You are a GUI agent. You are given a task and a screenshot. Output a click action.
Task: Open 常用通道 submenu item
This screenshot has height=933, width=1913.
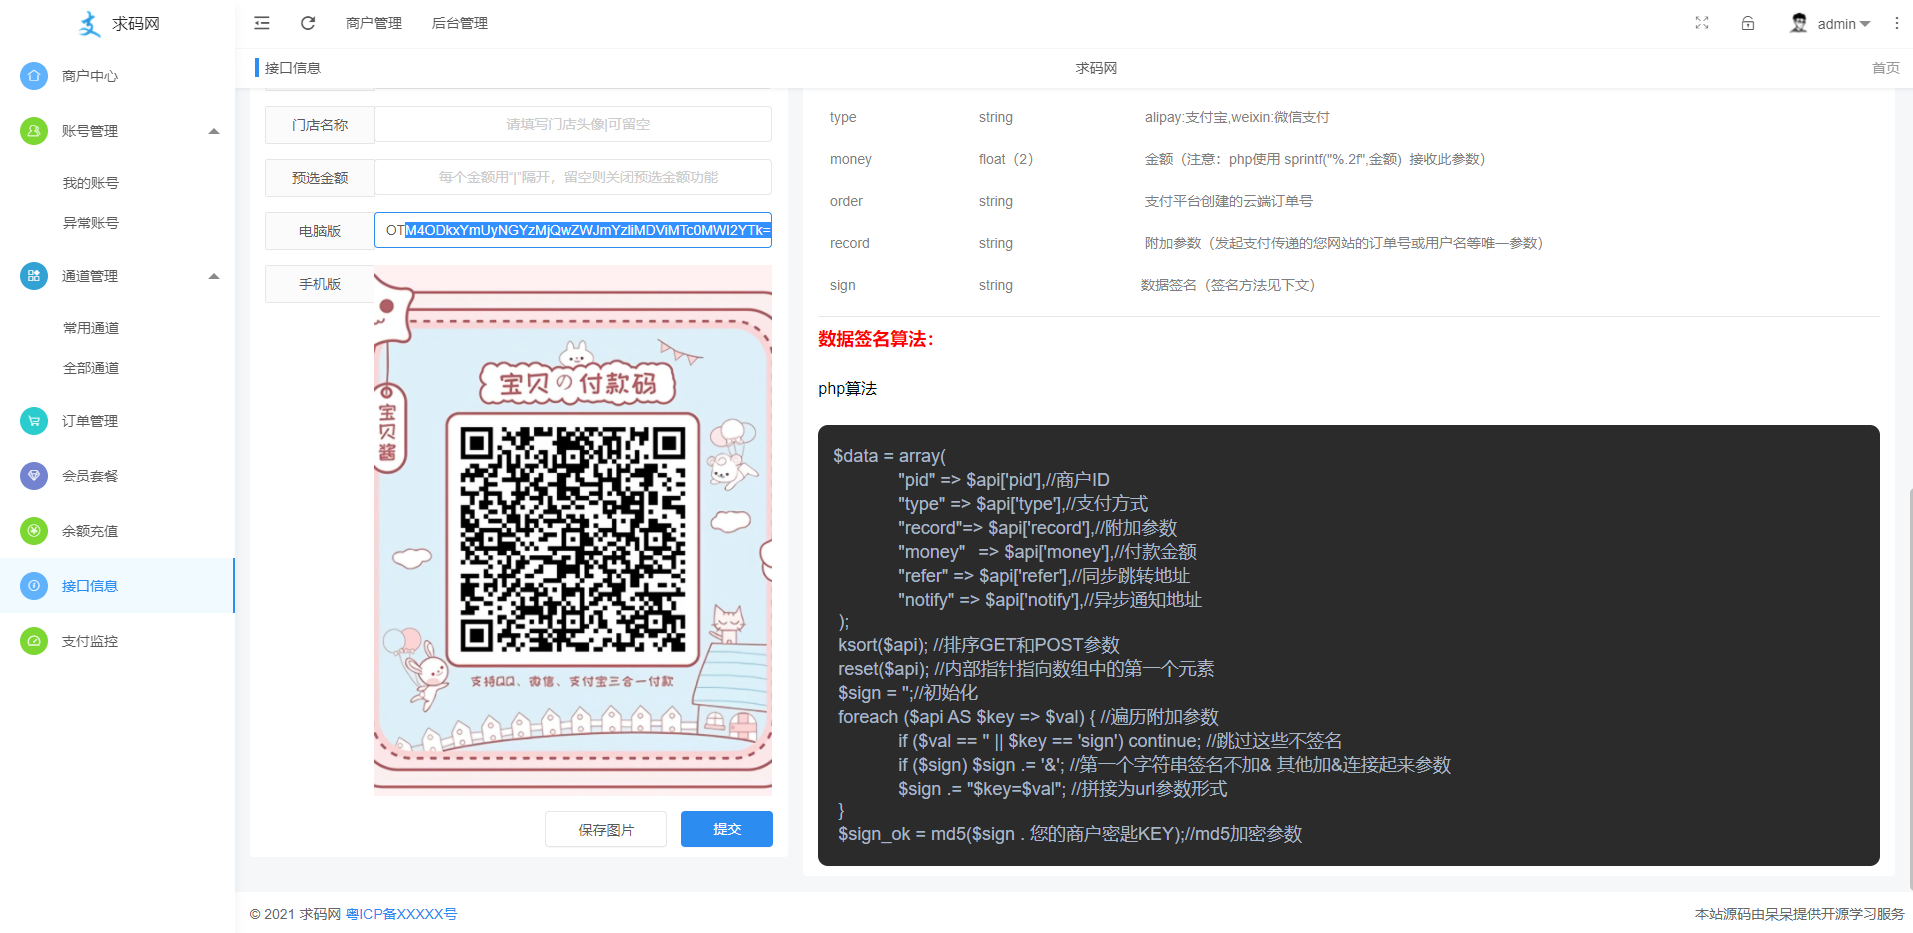91,328
